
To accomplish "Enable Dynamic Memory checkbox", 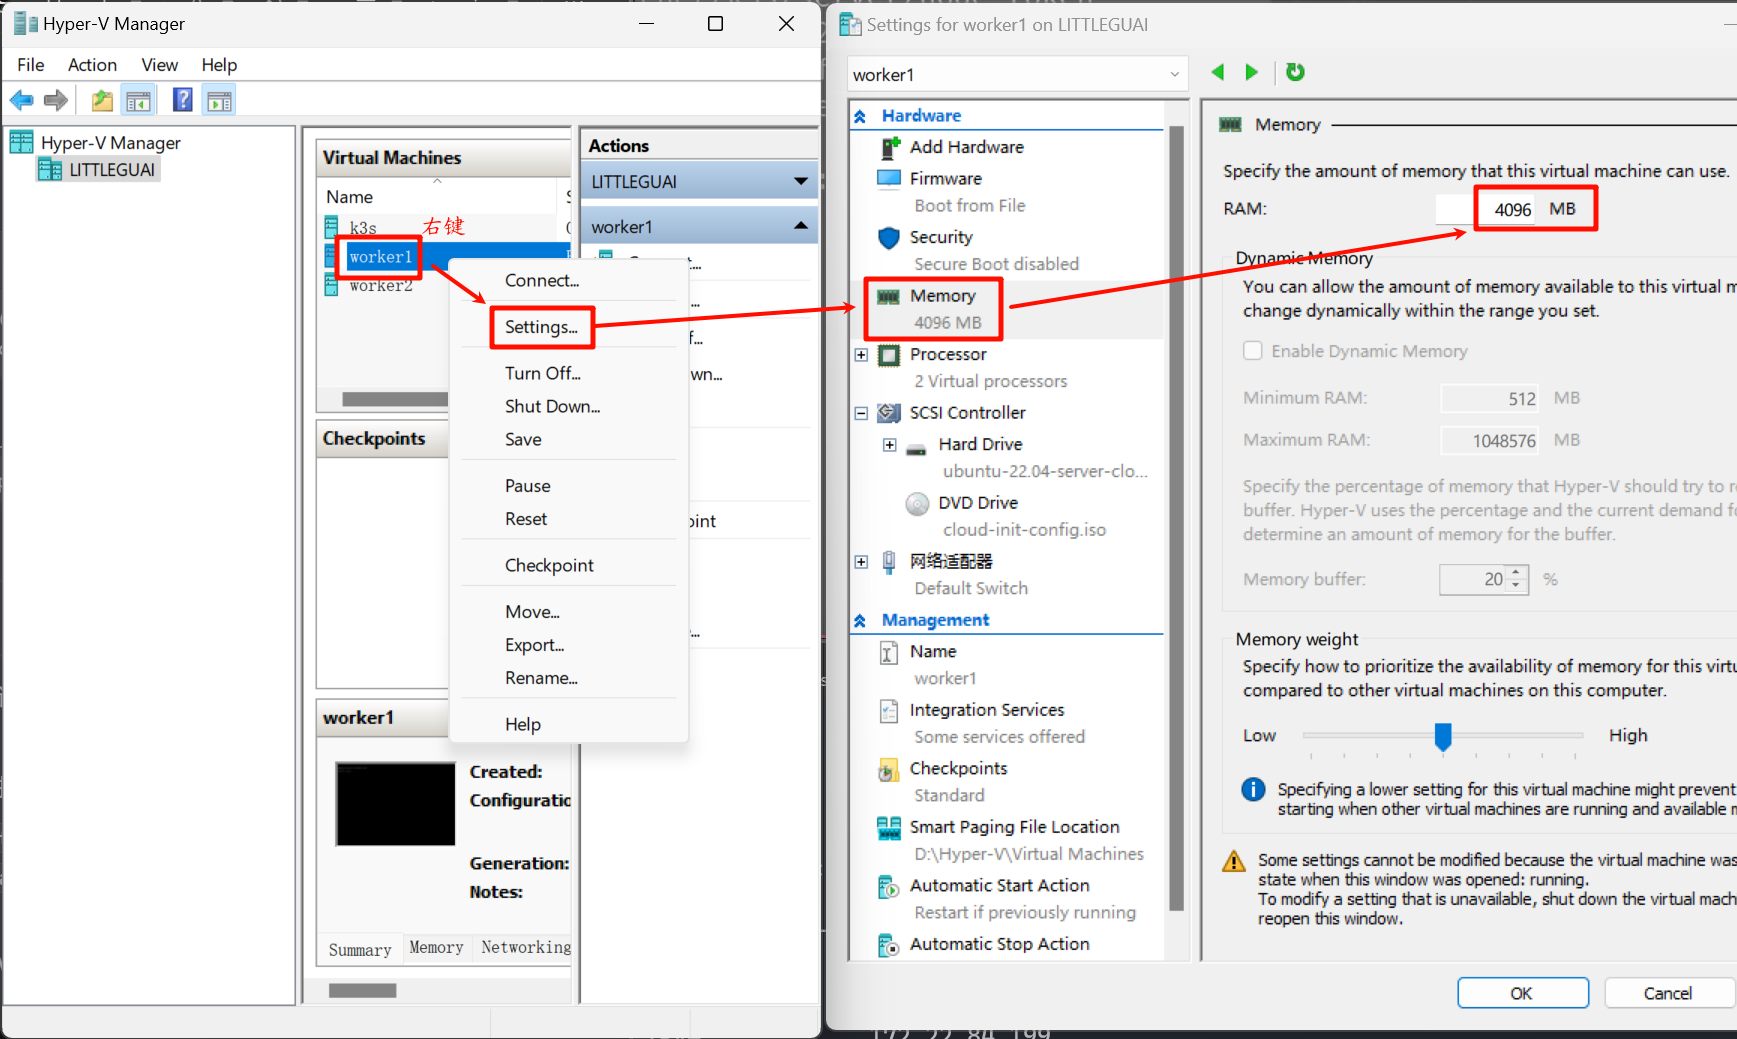I will tap(1252, 351).
